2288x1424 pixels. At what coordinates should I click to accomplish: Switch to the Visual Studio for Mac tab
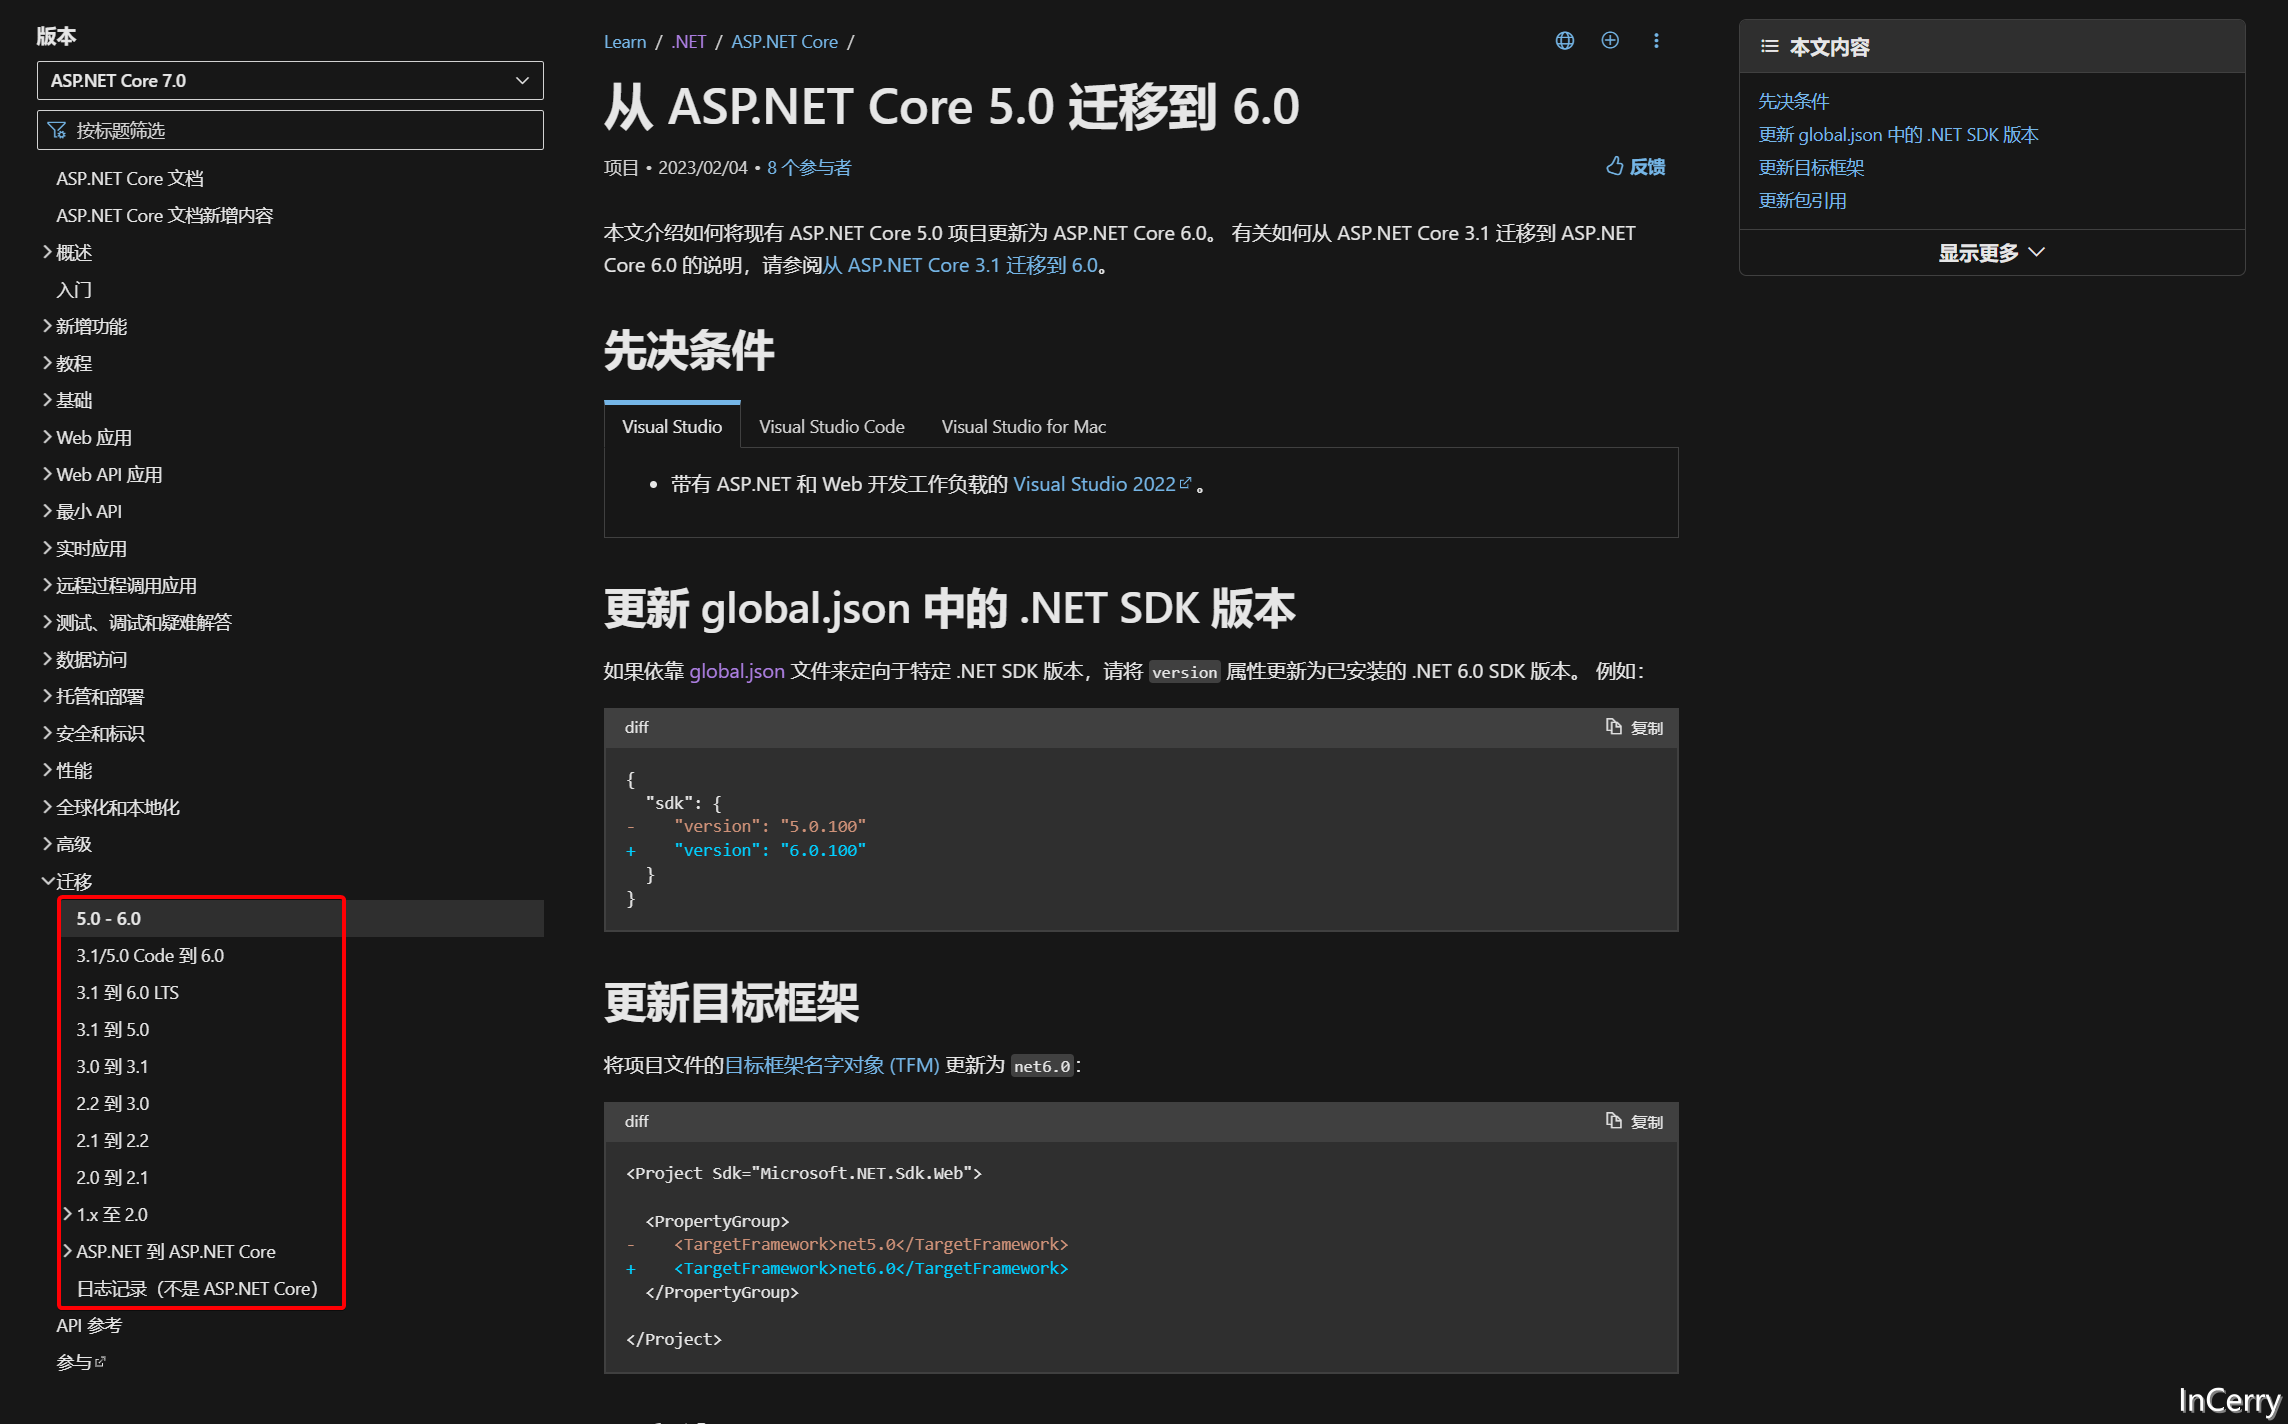[1023, 427]
